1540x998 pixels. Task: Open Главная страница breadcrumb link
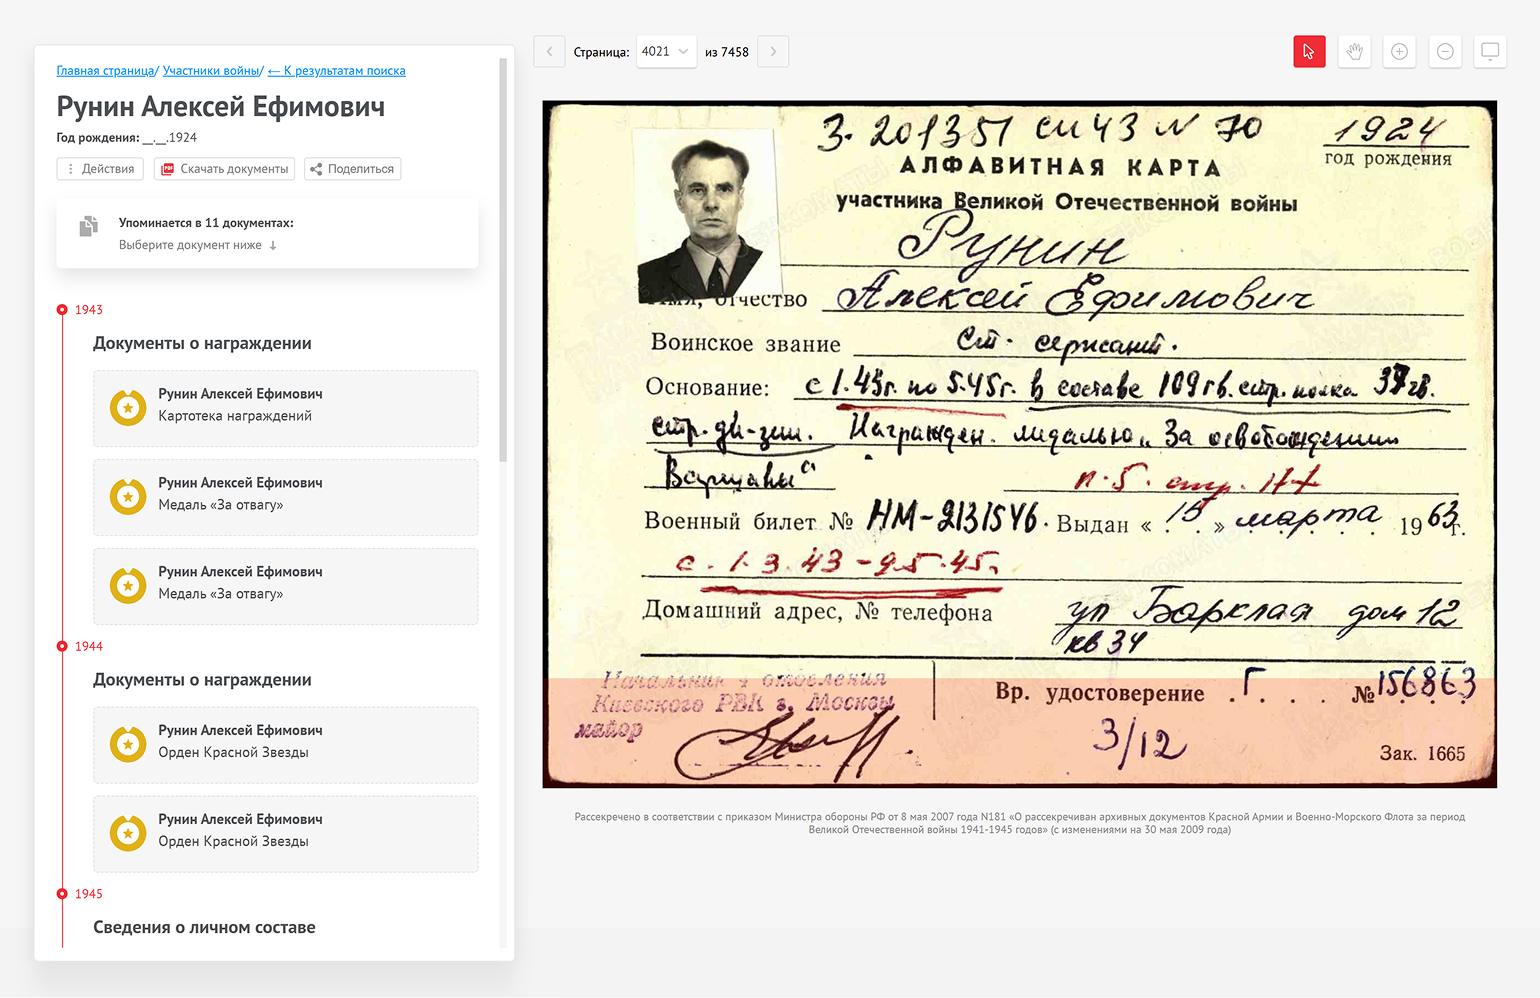pos(105,71)
